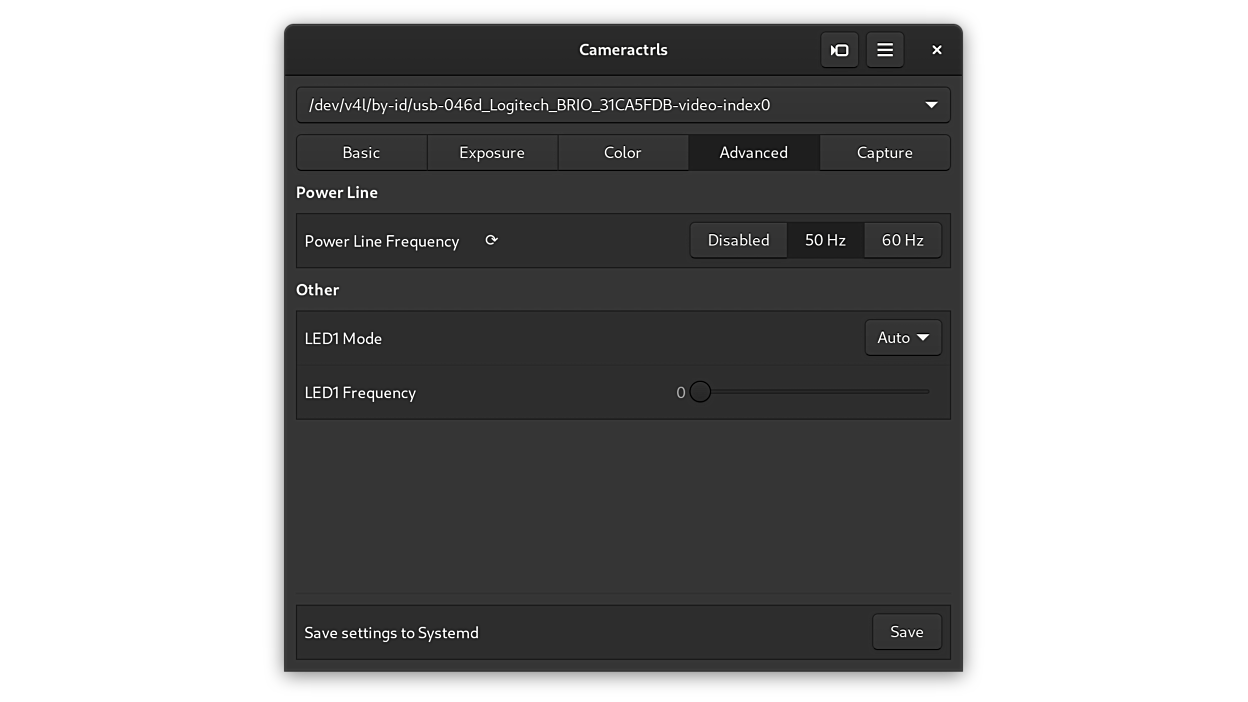This screenshot has height=702, width=1248.
Task: Open the video device path combo box
Action: coord(623,105)
